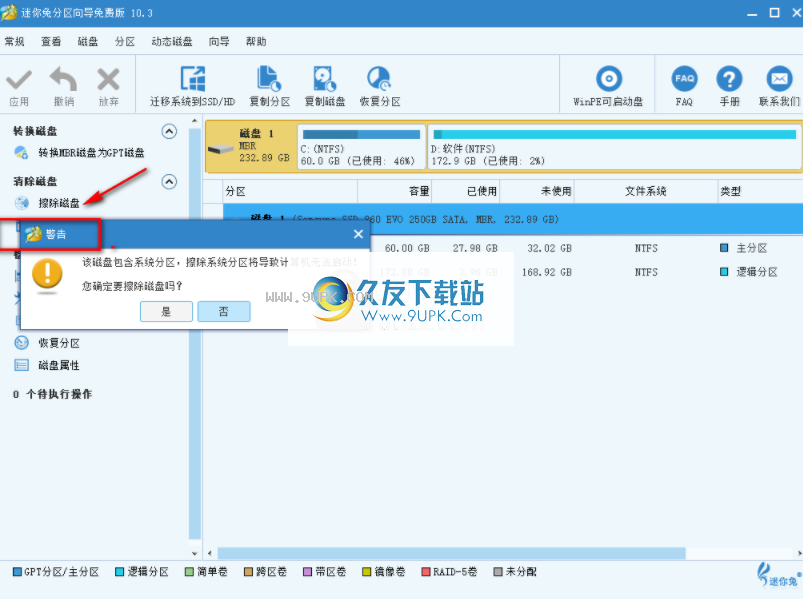This screenshot has width=803, height=599.
Task: Sort by the 文件系统 column header
Action: click(x=646, y=191)
